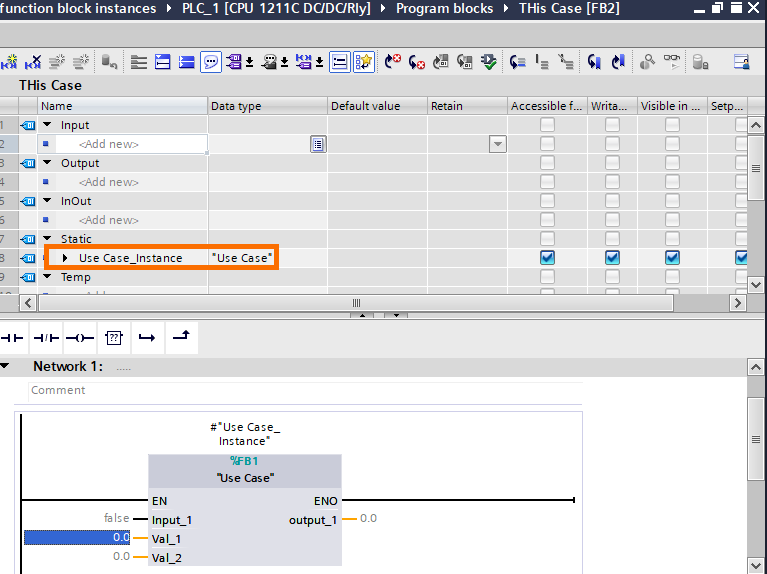767x574 pixels.
Task: Click the Program blocks breadcrumb item
Action: 444,8
